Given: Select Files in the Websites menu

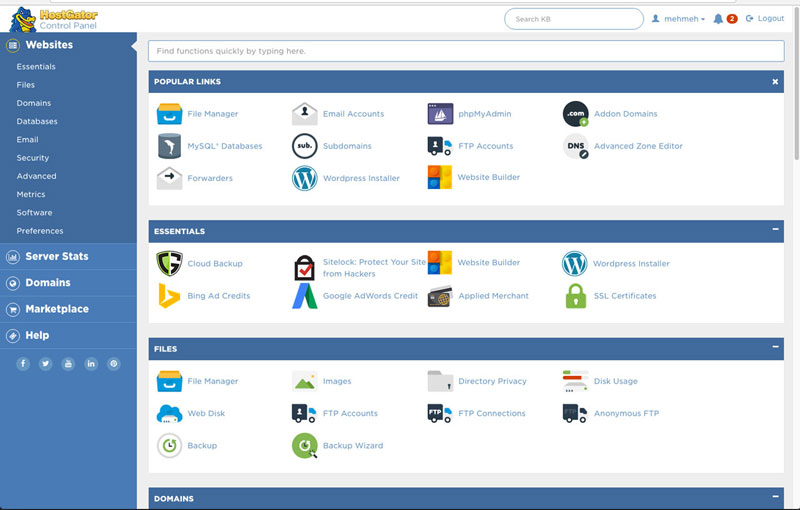Looking at the screenshot, I should coord(26,85).
